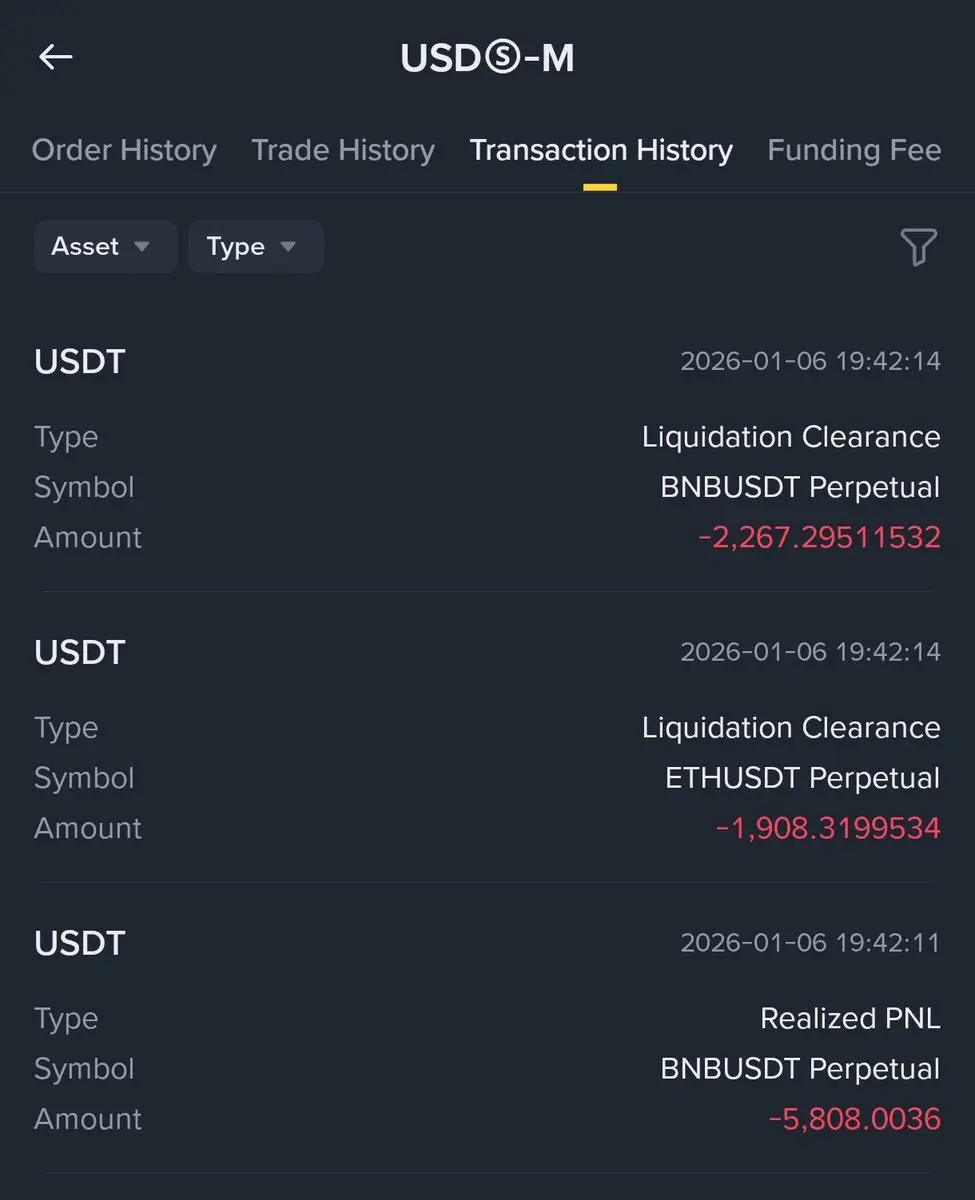Image resolution: width=975 pixels, height=1200 pixels.
Task: Tap the 19:42:11 transaction timestamp
Action: pos(810,942)
